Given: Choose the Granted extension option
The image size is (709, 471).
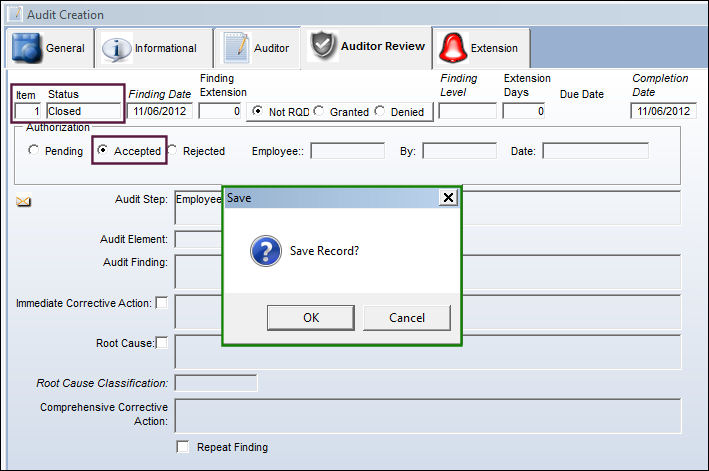Looking at the screenshot, I should 319,111.
